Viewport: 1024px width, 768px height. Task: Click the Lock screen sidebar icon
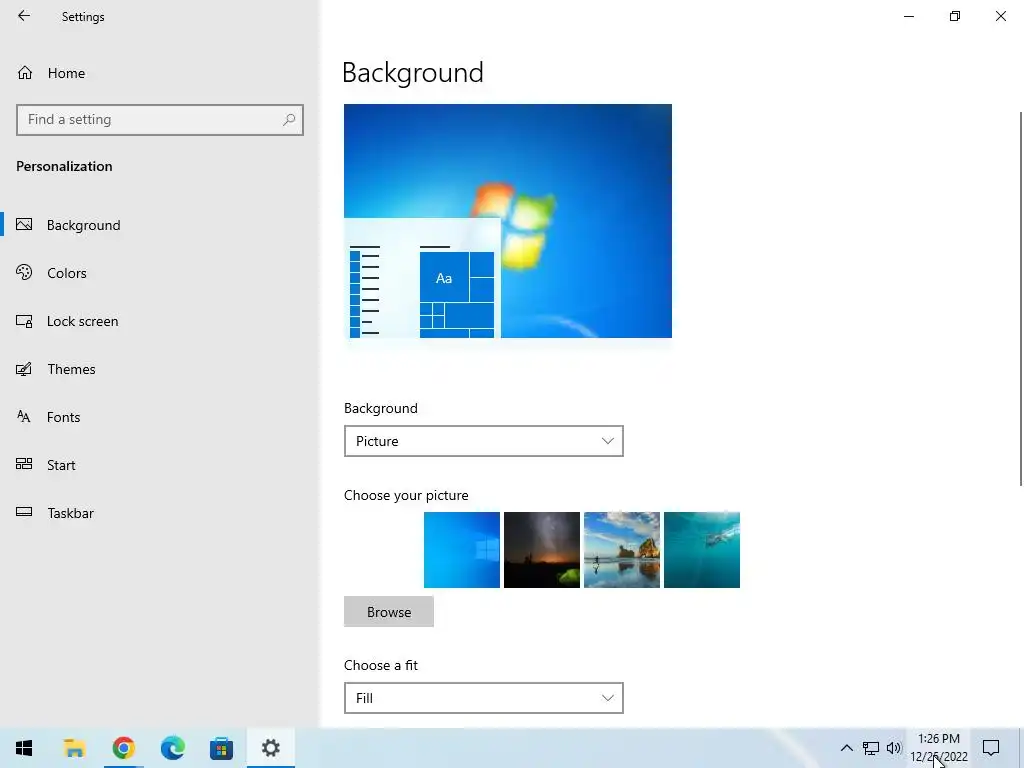pyautogui.click(x=24, y=321)
